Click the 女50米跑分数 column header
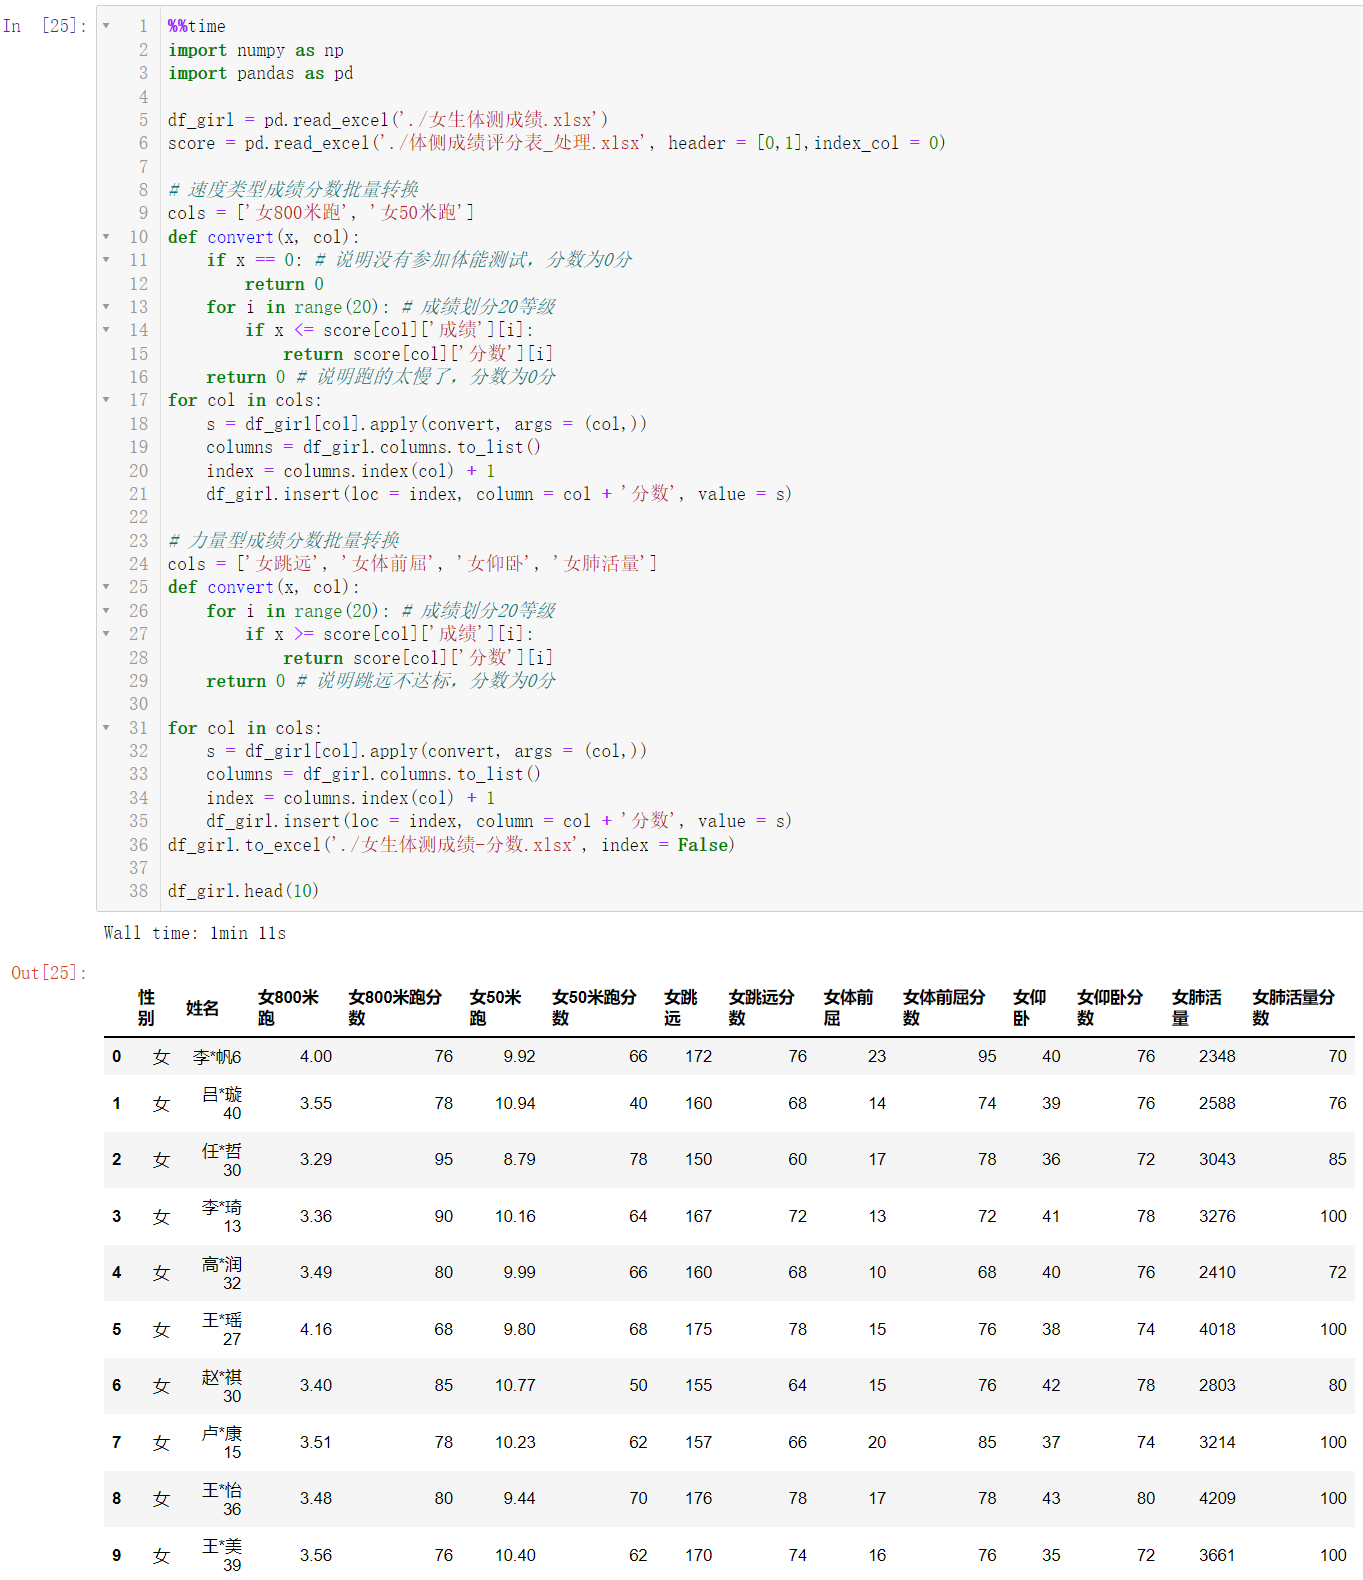Viewport: 1363px width, 1580px height. tap(594, 1008)
